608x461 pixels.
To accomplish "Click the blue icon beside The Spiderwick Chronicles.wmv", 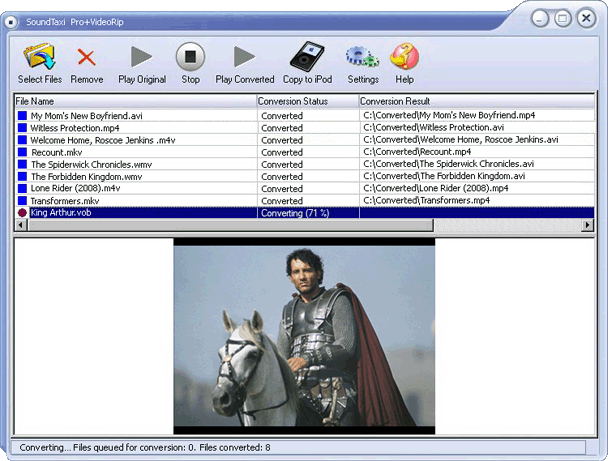I will pos(22,164).
